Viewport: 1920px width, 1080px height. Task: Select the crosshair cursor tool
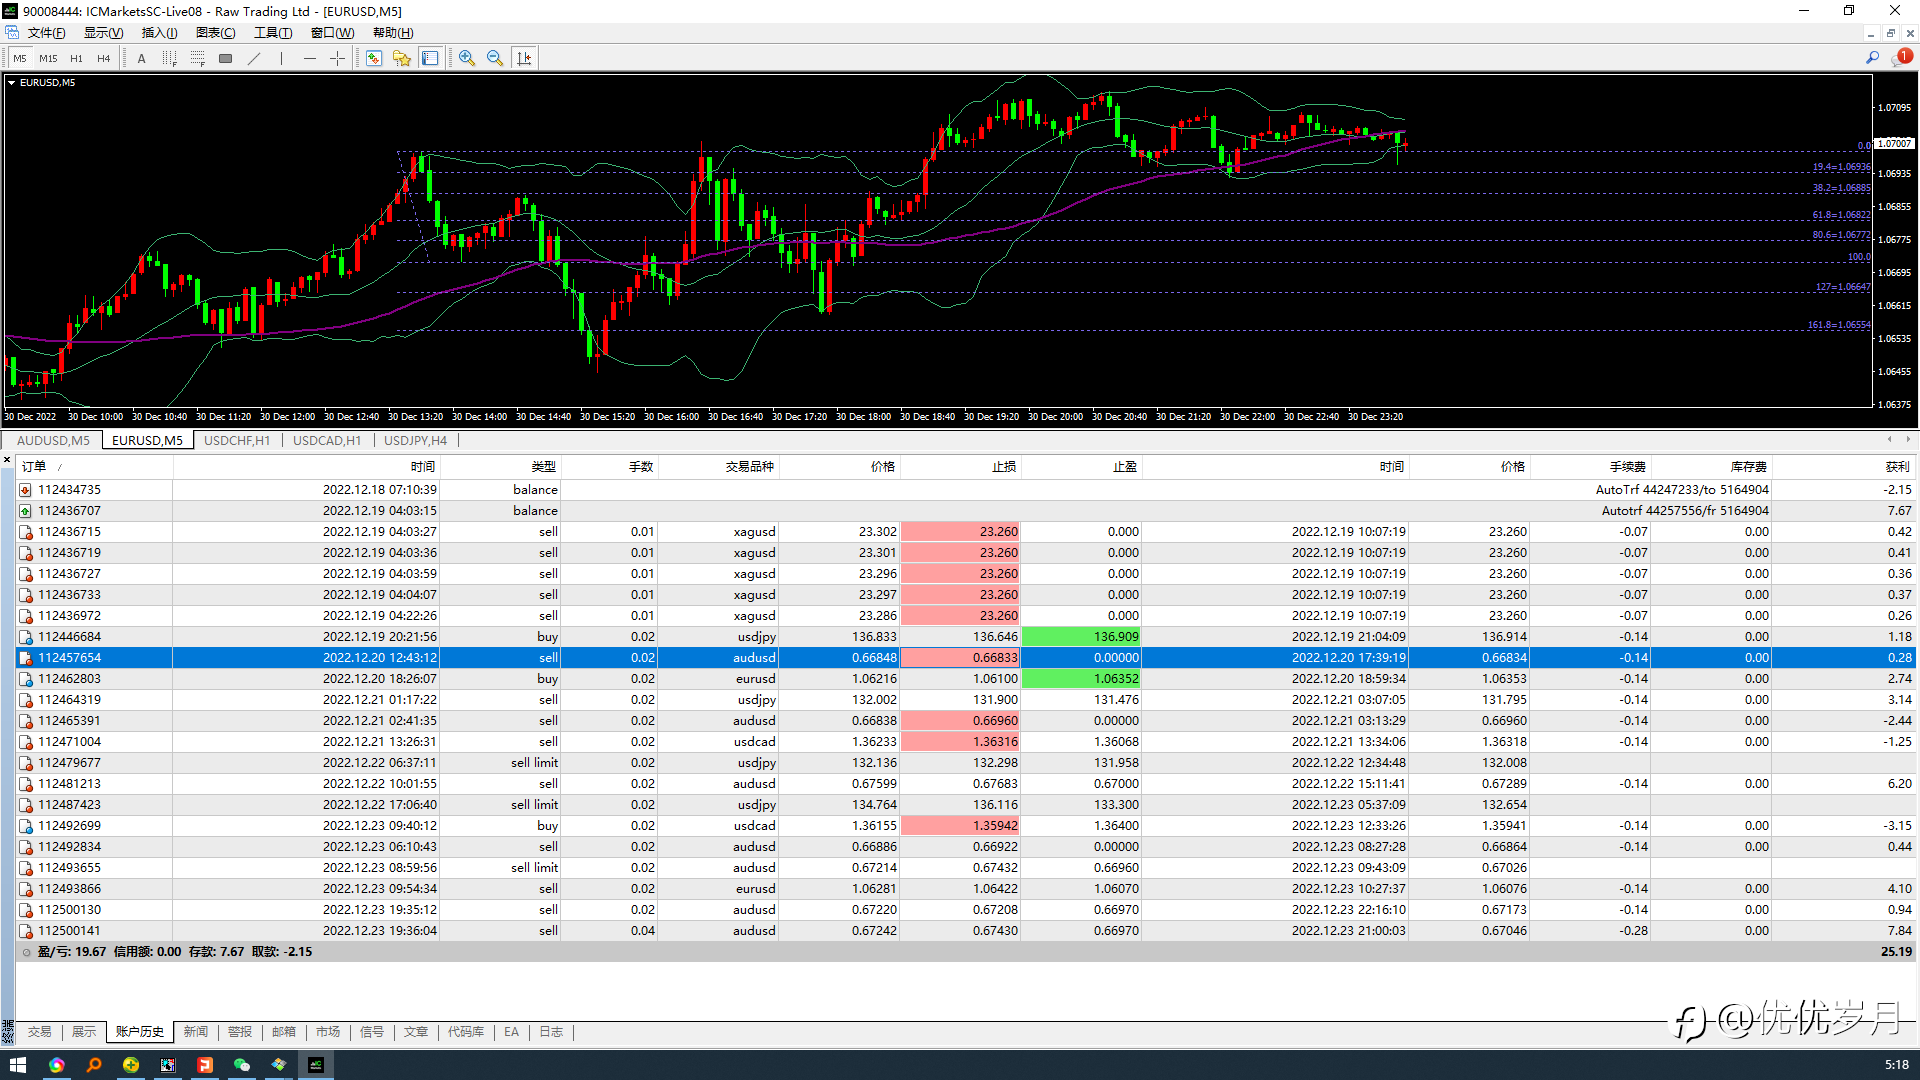(x=337, y=58)
